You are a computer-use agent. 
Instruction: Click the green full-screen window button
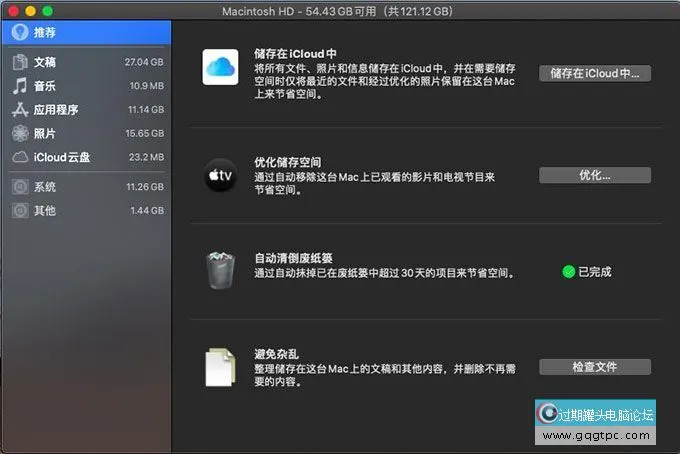click(48, 11)
